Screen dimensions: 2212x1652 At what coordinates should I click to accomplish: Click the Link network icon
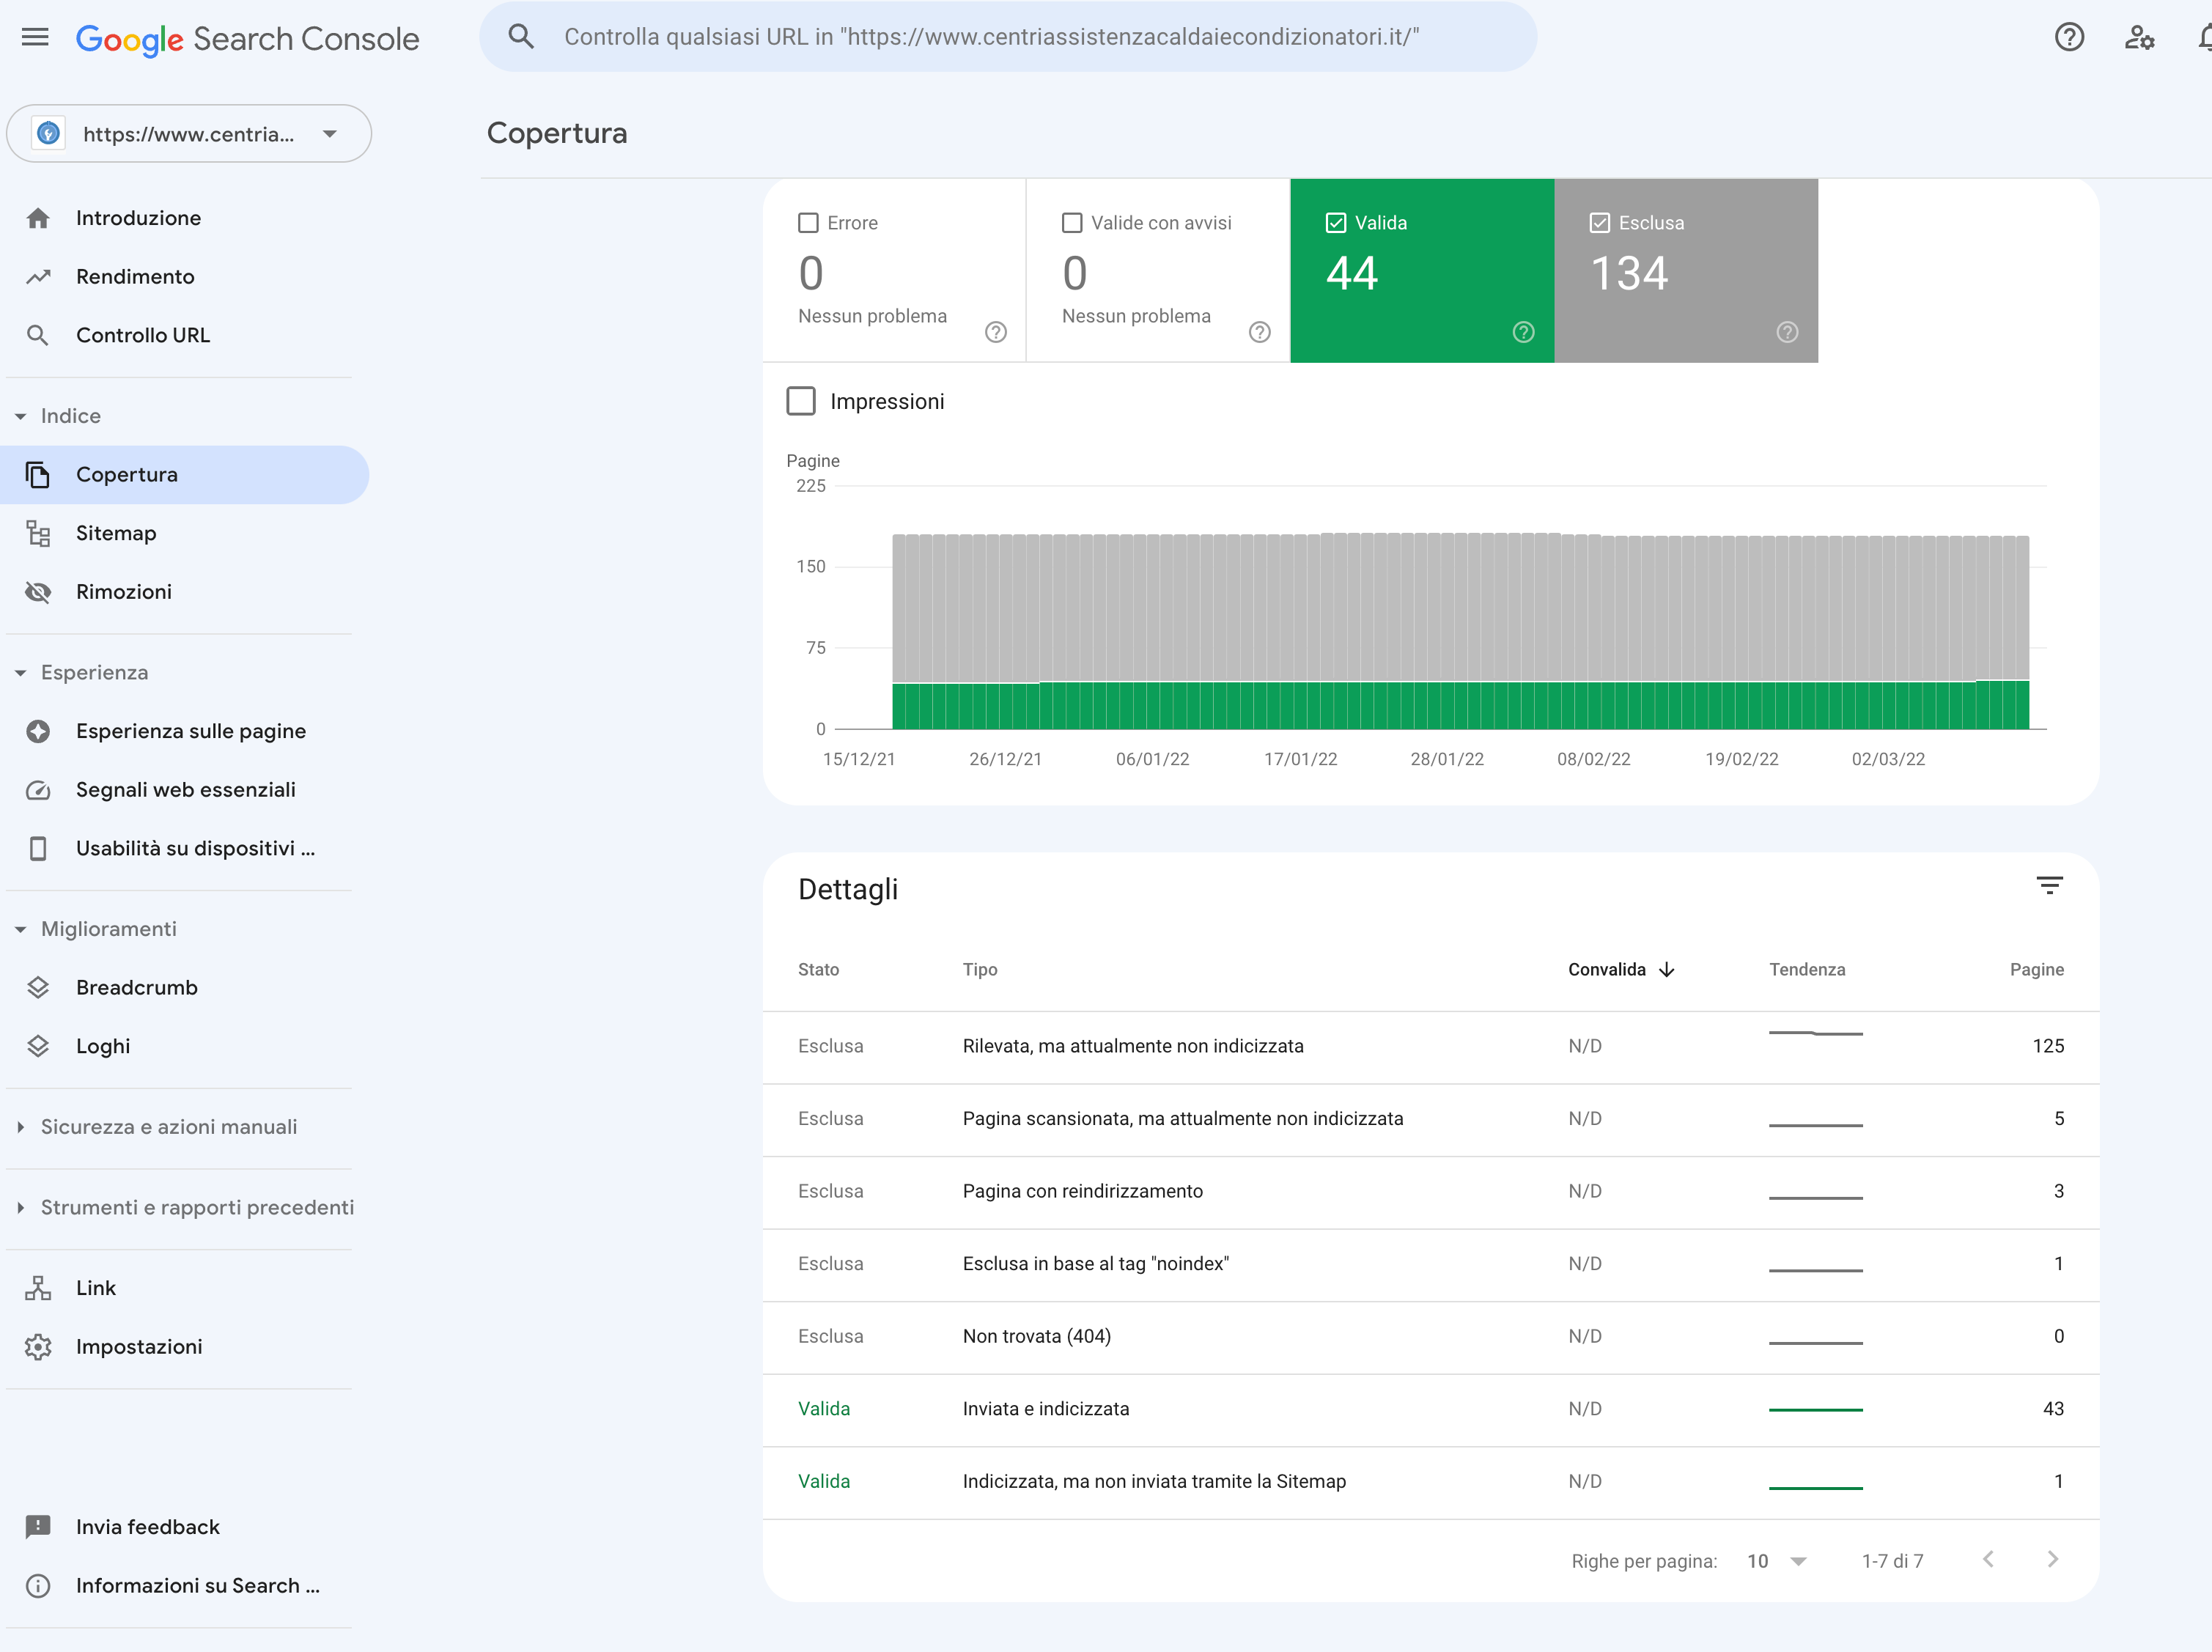point(38,1288)
